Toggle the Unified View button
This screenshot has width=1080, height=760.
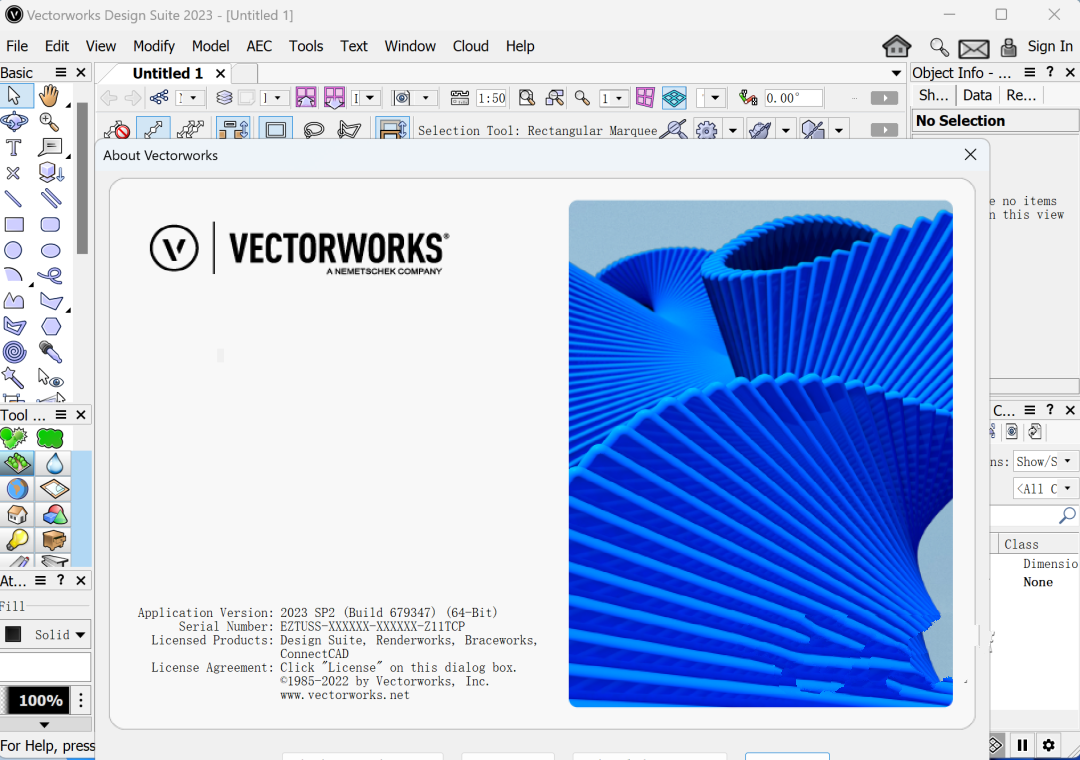tap(674, 98)
